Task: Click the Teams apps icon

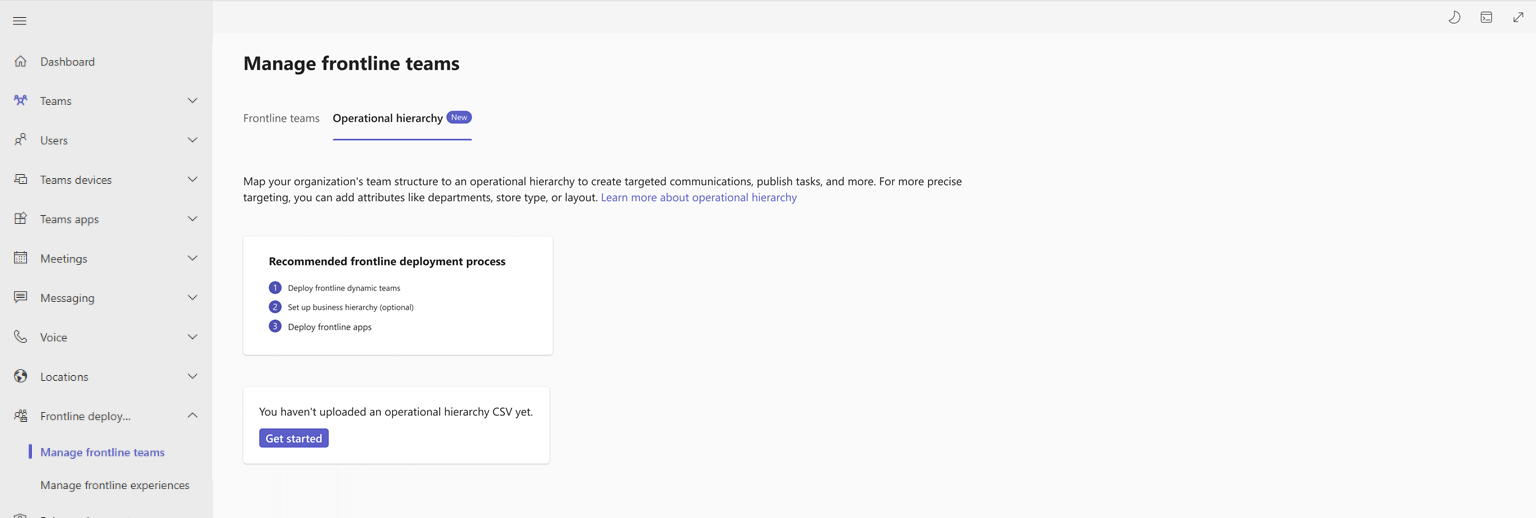Action: point(21,219)
